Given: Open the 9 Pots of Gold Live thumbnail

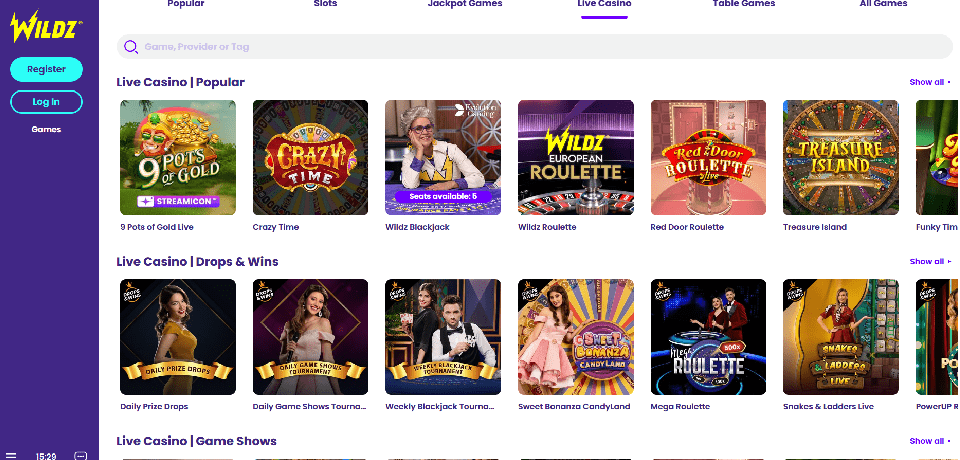Looking at the screenshot, I should pos(178,157).
